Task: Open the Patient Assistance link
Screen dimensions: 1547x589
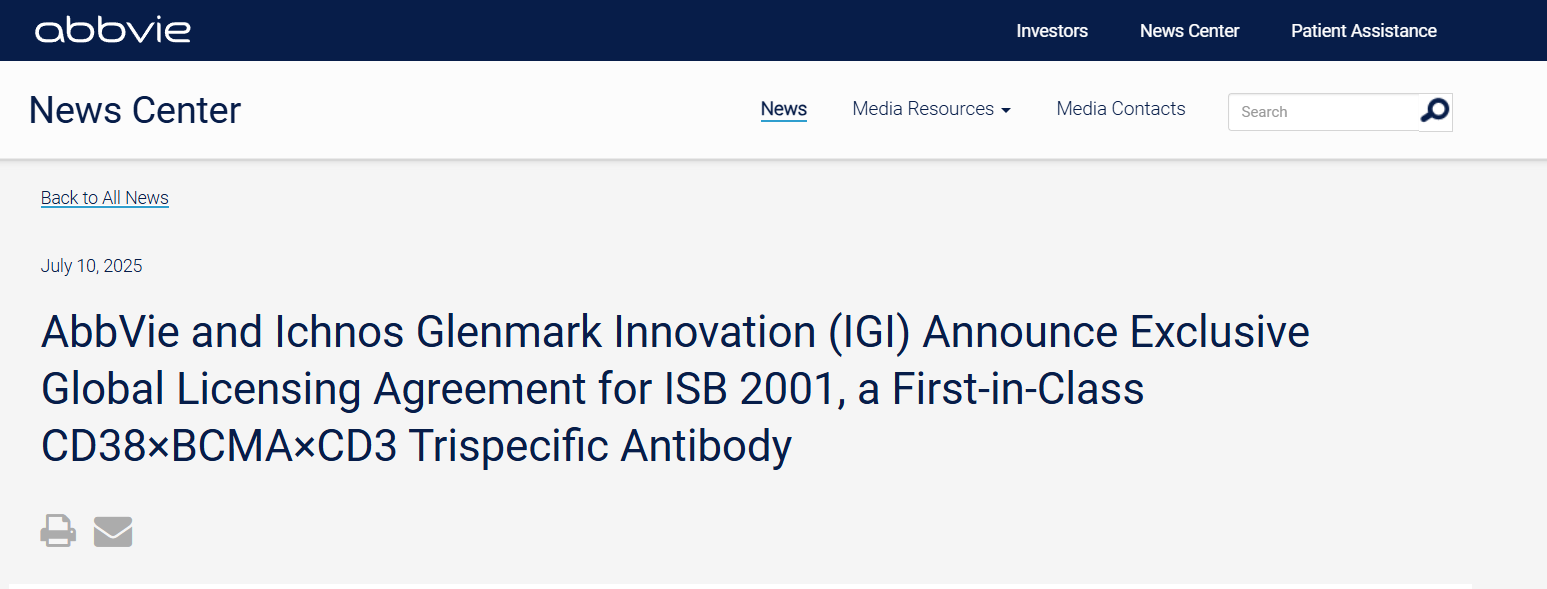Action: 1364,31
